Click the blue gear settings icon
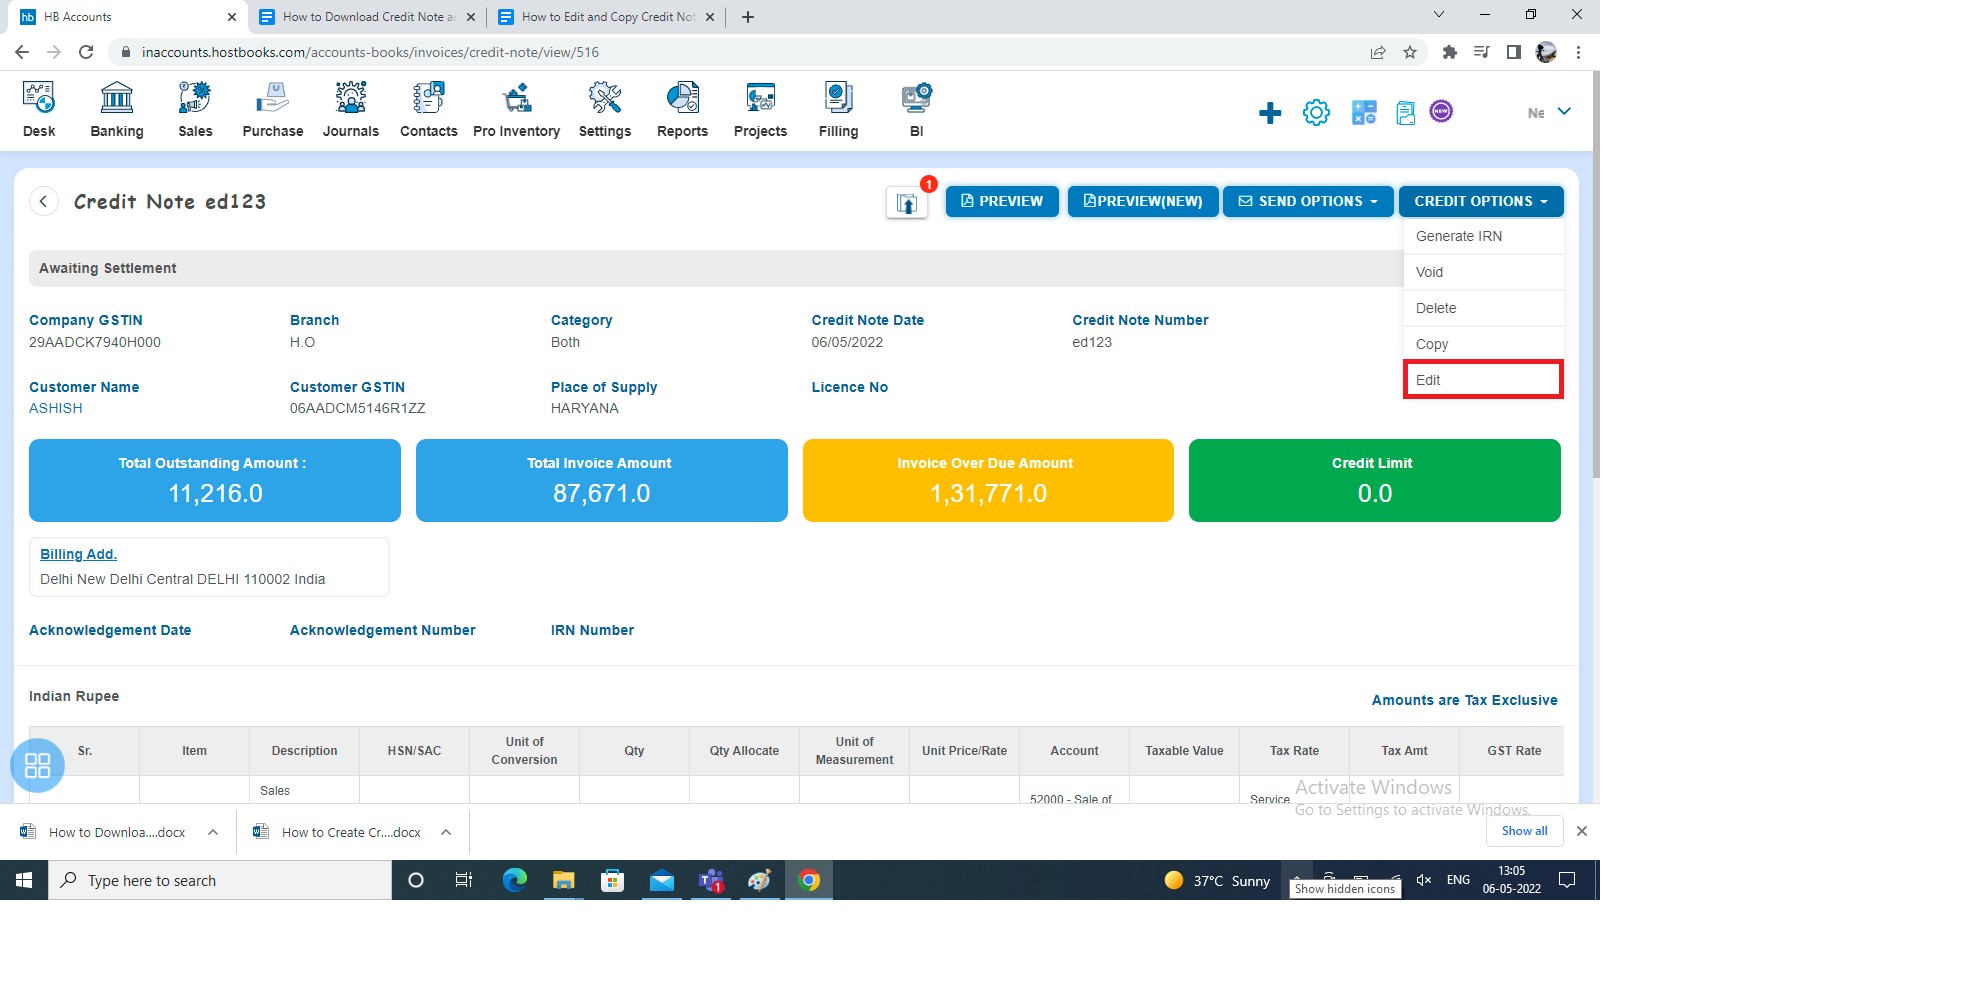Image resolution: width=1962 pixels, height=988 pixels. [x=1316, y=113]
